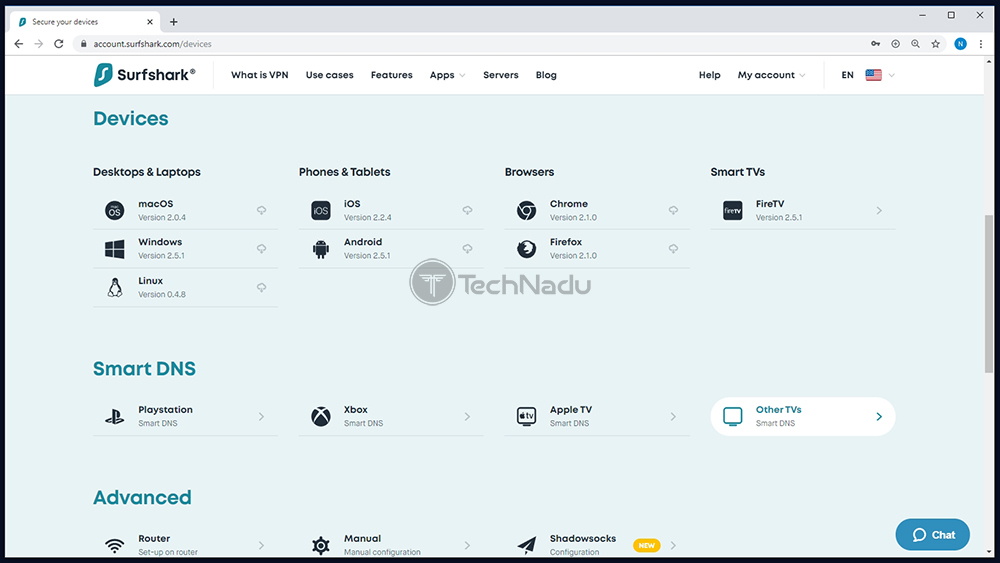The height and width of the screenshot is (563, 1000).
Task: Click the Windows download link text
Action: 160,242
